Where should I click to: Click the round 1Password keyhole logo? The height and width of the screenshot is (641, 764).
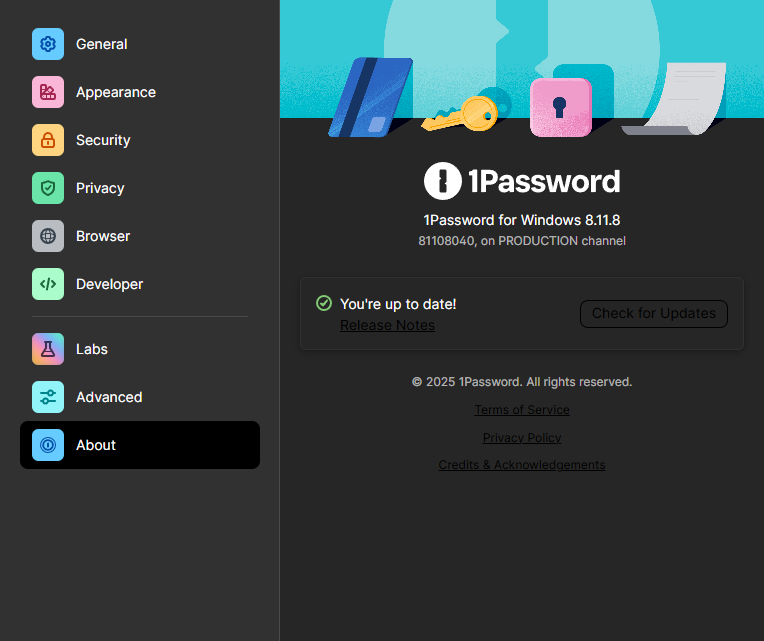click(x=442, y=181)
